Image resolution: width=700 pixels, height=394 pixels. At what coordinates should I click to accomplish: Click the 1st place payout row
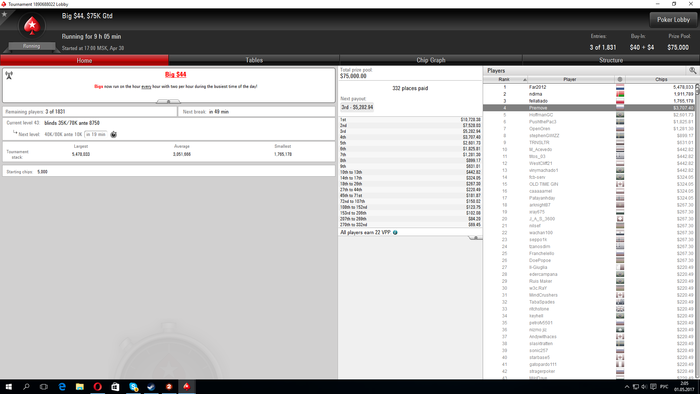pyautogui.click(x=410, y=120)
